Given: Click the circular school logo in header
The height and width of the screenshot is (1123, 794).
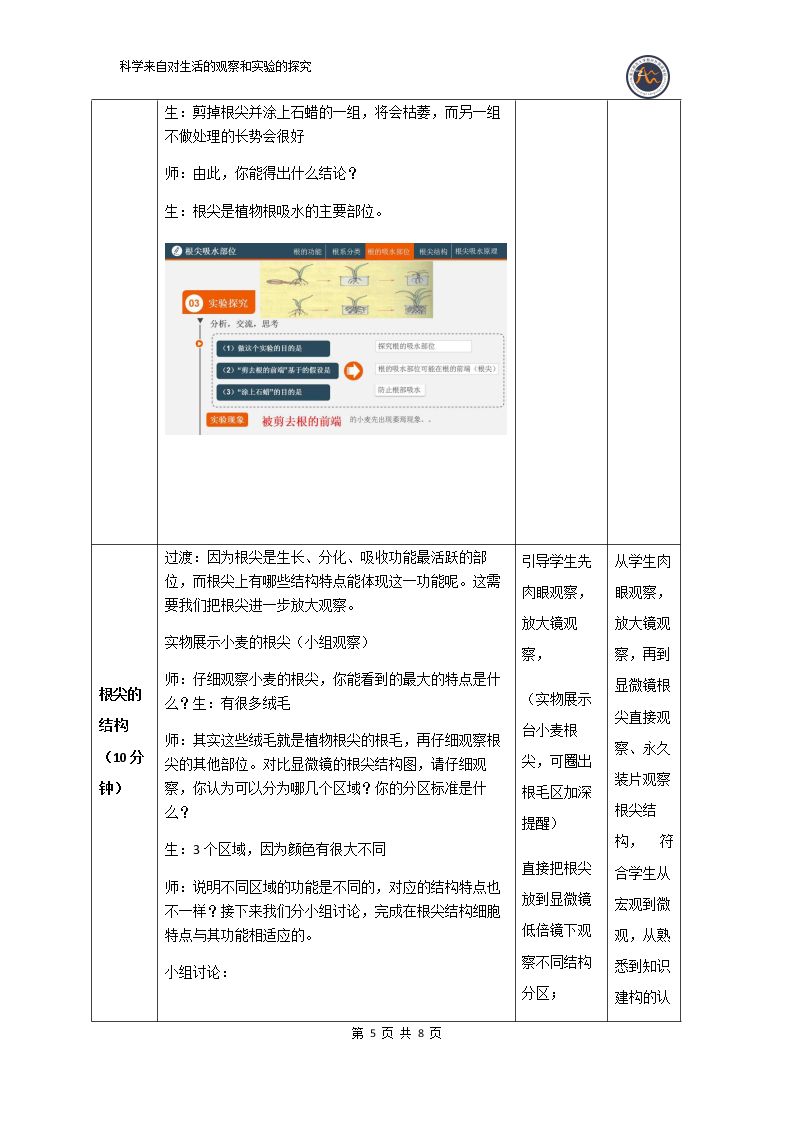Looking at the screenshot, I should point(647,76).
